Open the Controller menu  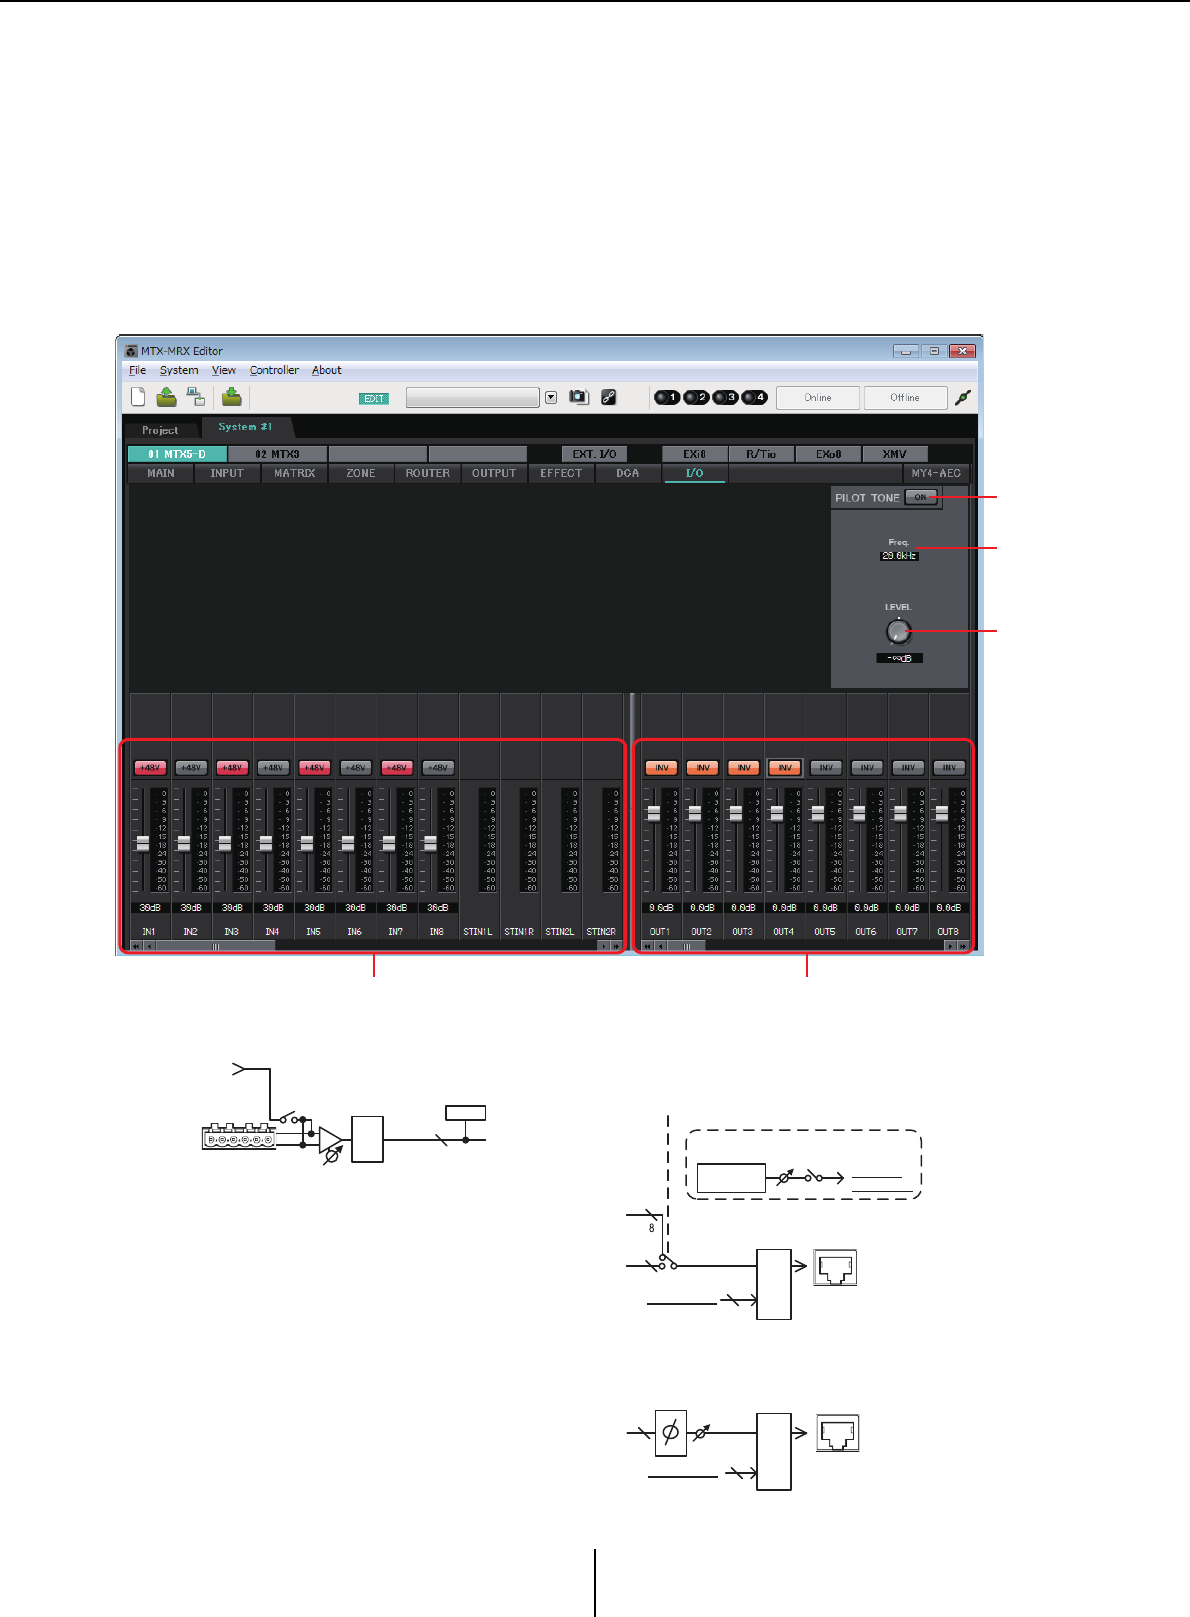tap(274, 370)
